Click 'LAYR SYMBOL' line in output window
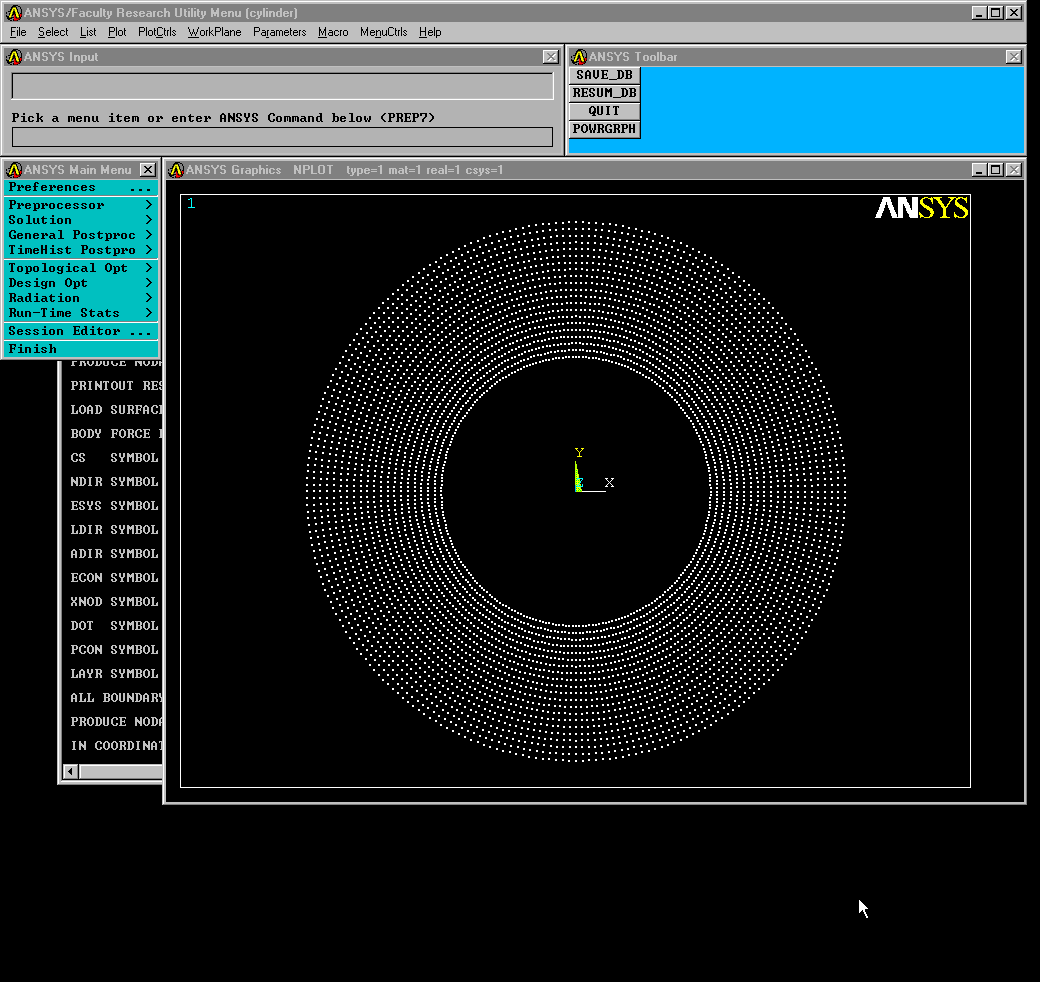 coord(114,674)
